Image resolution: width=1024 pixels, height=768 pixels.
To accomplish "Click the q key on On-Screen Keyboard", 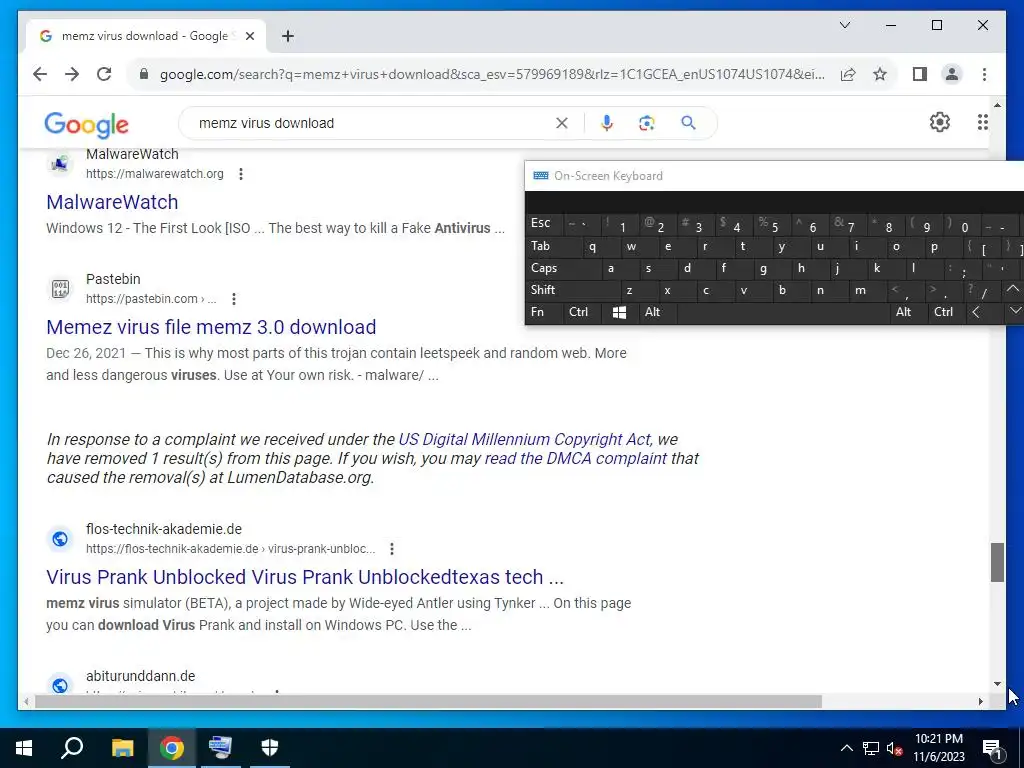I will click(601, 246).
